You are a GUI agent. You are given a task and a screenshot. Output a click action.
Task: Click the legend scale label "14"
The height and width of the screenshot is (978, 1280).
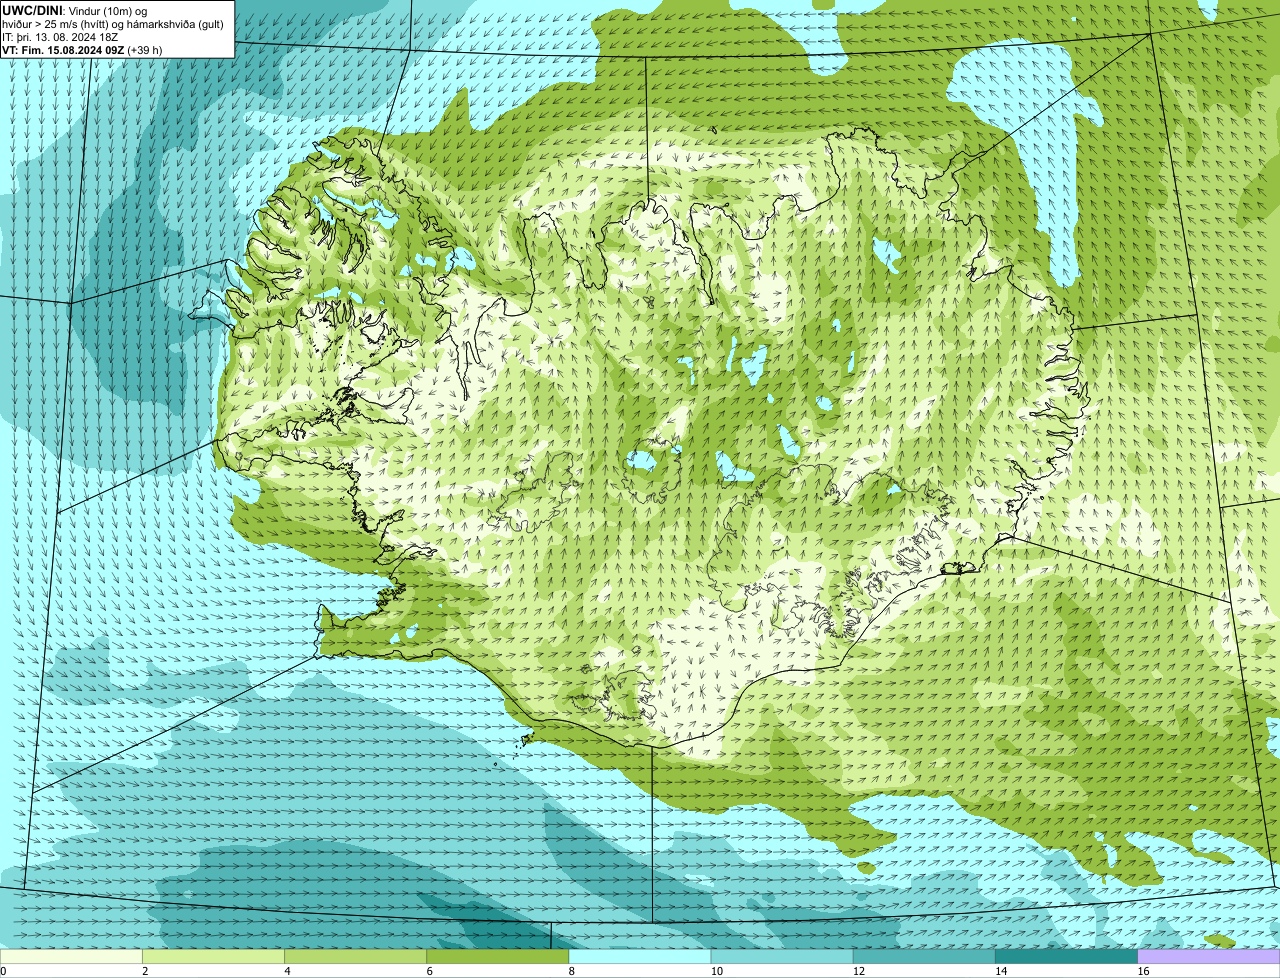(1001, 971)
